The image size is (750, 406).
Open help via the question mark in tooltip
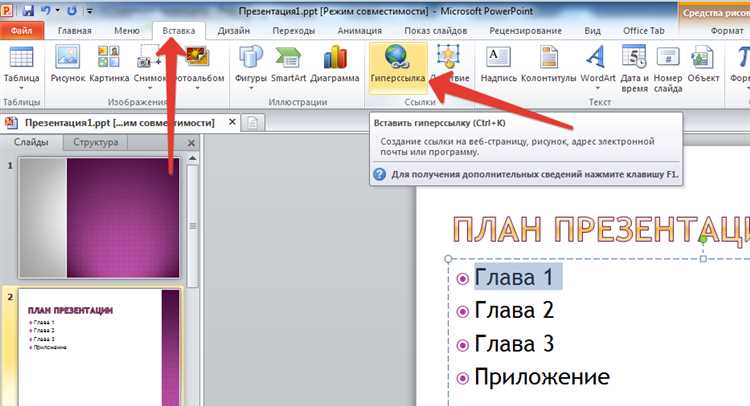tap(379, 174)
